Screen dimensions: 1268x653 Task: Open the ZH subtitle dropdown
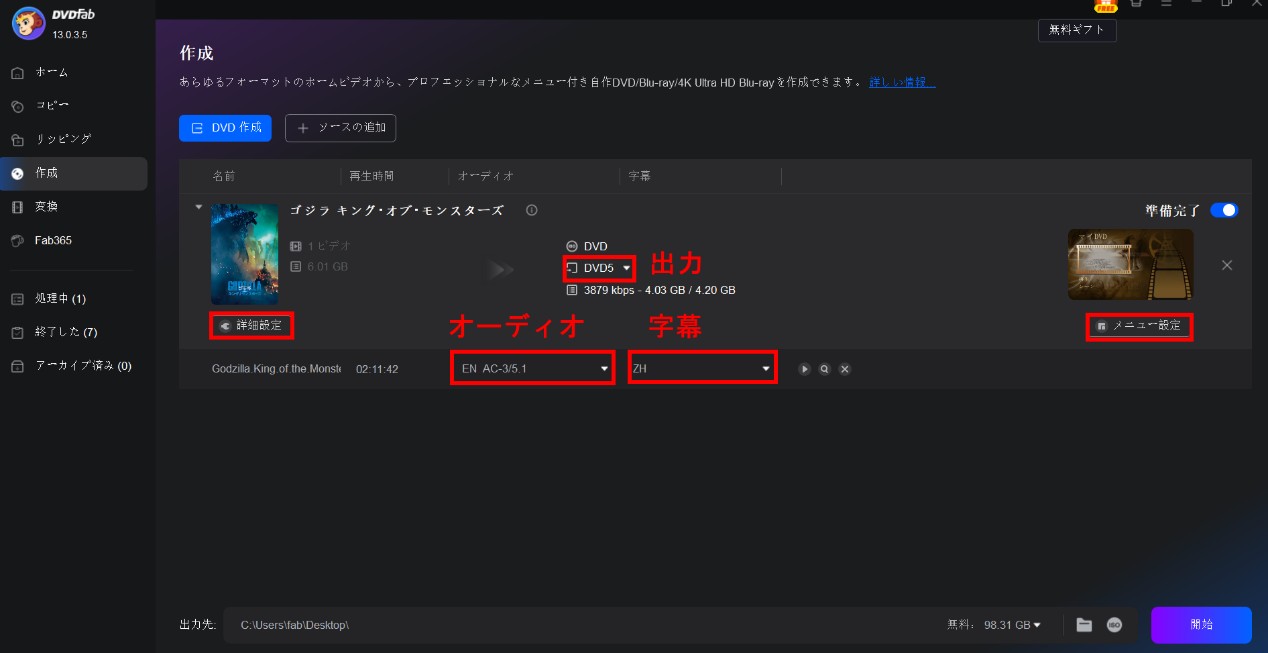[x=702, y=368]
